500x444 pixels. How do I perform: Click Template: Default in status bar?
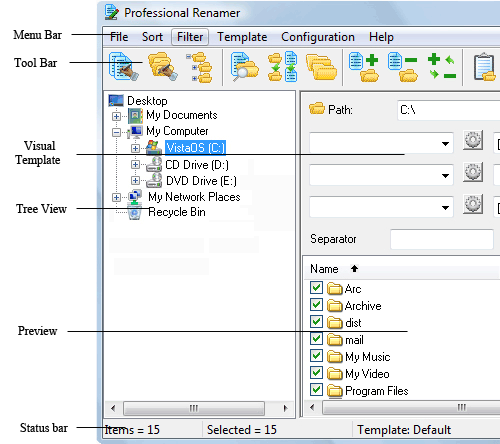click(x=404, y=430)
